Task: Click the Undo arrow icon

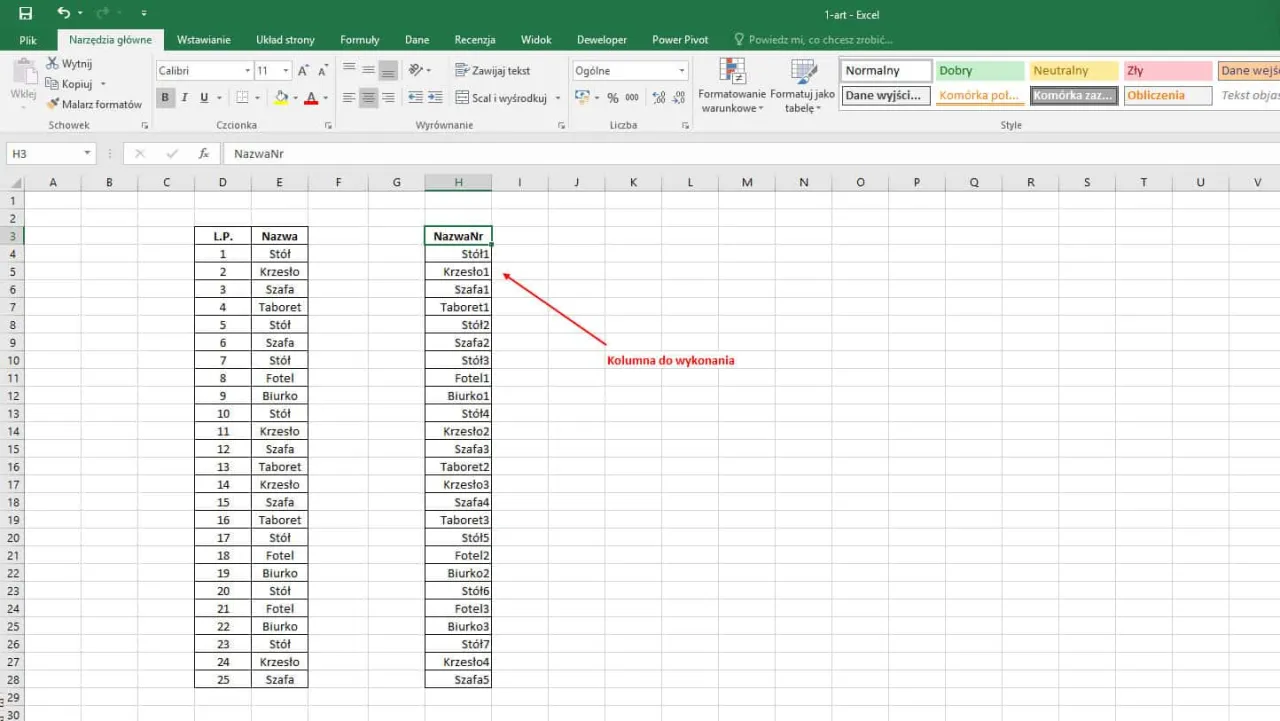Action: click(x=64, y=14)
